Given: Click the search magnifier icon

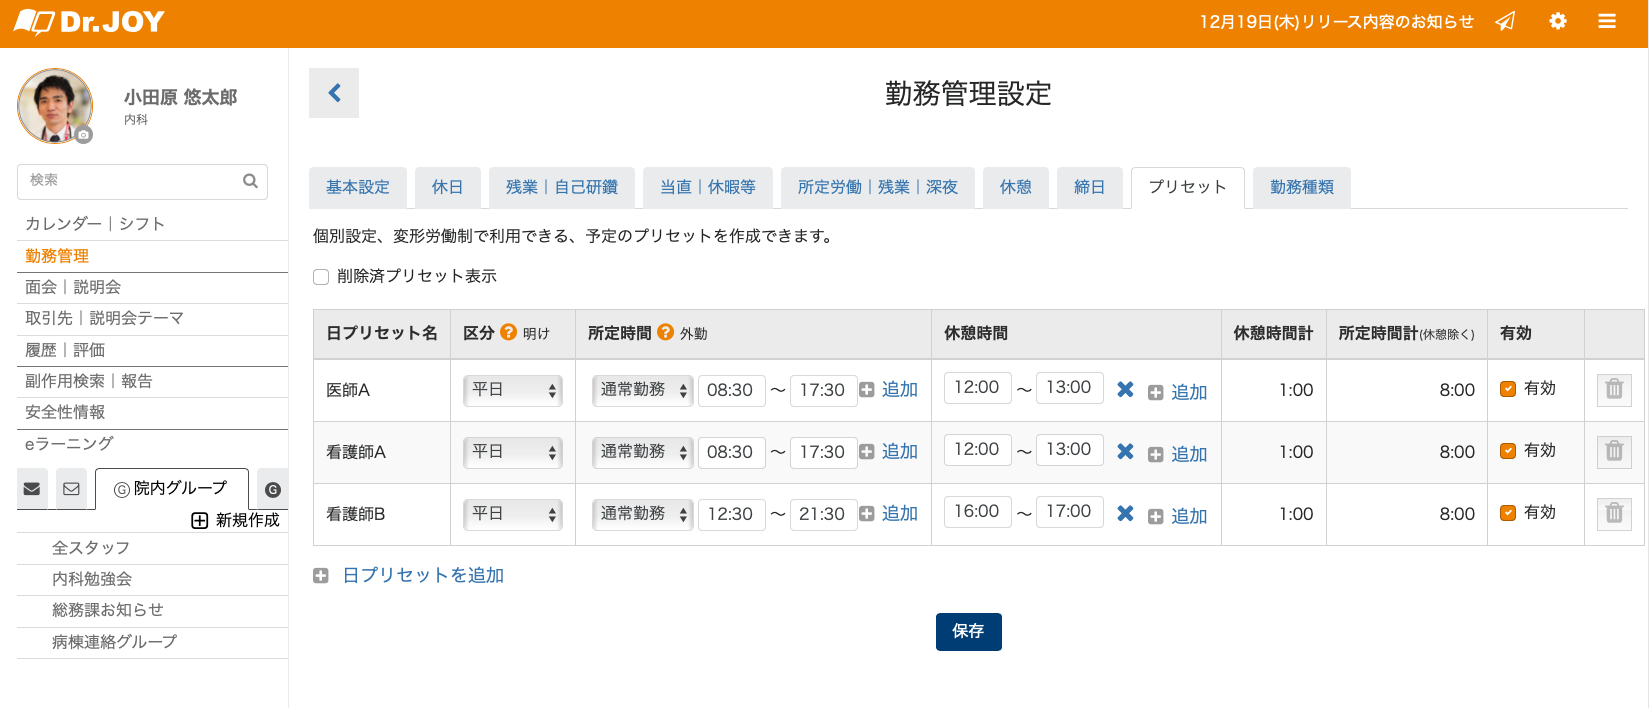Looking at the screenshot, I should (250, 181).
